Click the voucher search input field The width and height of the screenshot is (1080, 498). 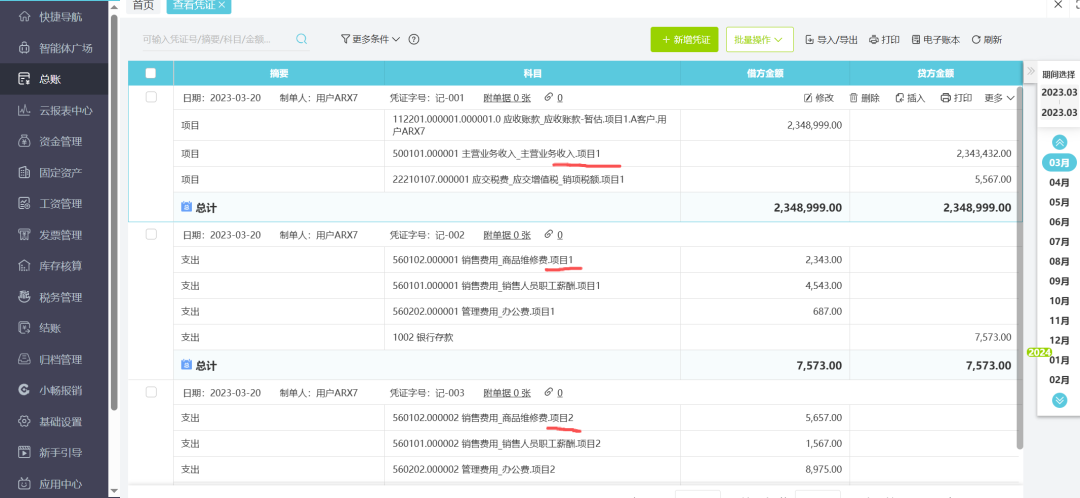point(215,40)
